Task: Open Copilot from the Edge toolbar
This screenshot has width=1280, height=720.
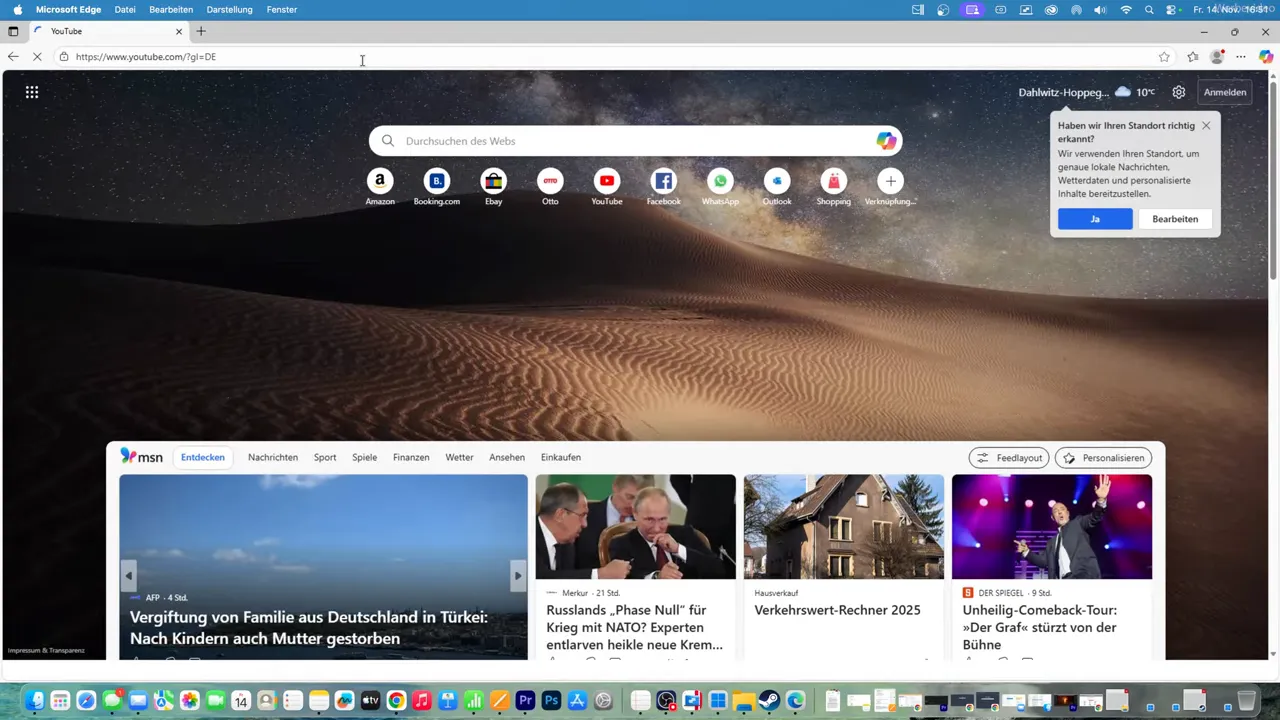Action: pyautogui.click(x=1265, y=57)
